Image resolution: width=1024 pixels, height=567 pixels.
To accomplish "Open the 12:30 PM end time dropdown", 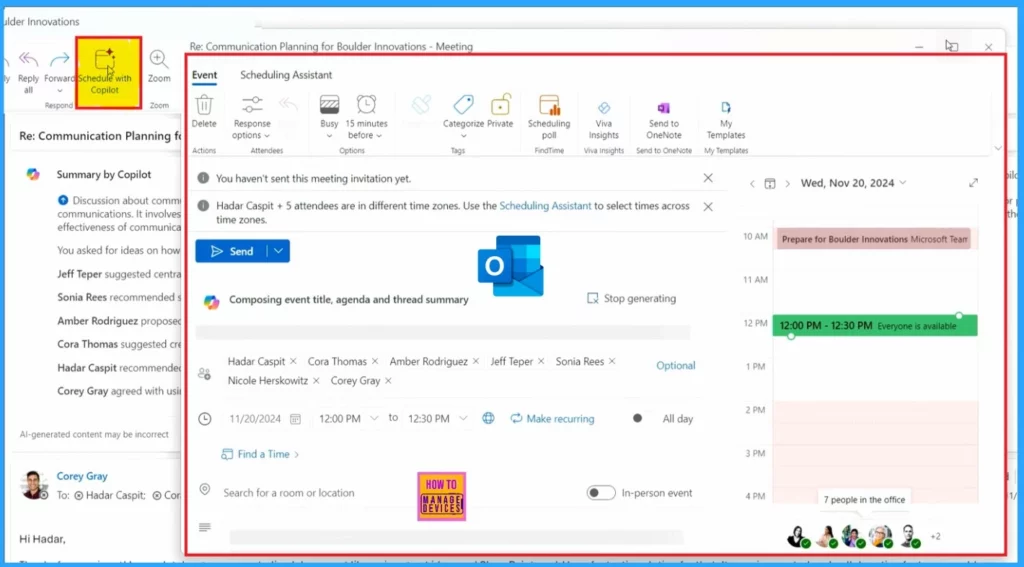I will click(463, 418).
